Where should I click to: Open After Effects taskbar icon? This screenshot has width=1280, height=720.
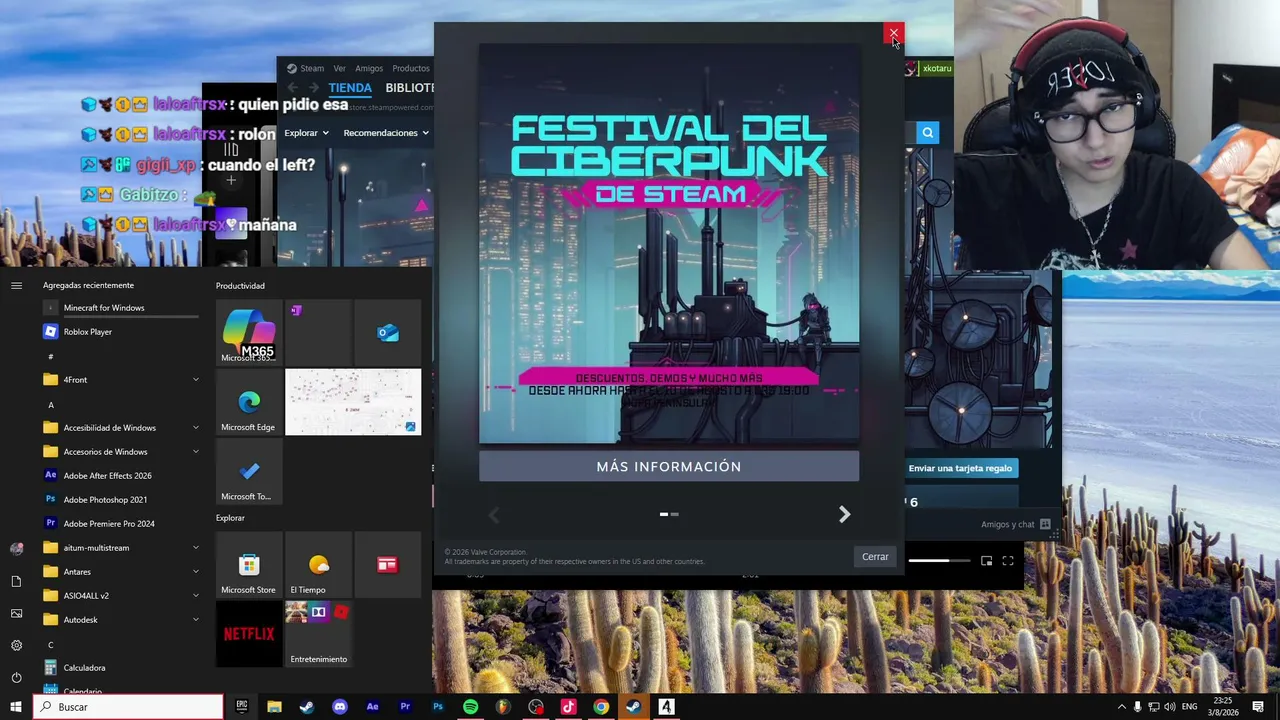(x=372, y=707)
